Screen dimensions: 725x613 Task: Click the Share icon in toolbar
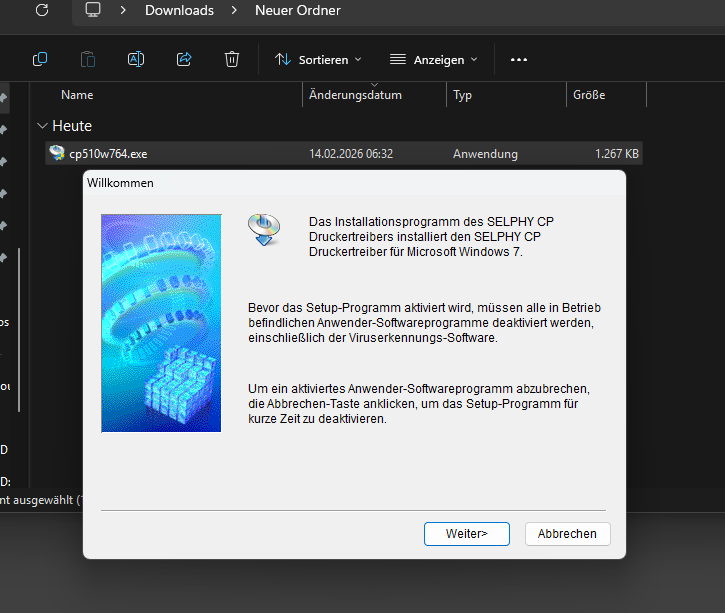click(184, 59)
